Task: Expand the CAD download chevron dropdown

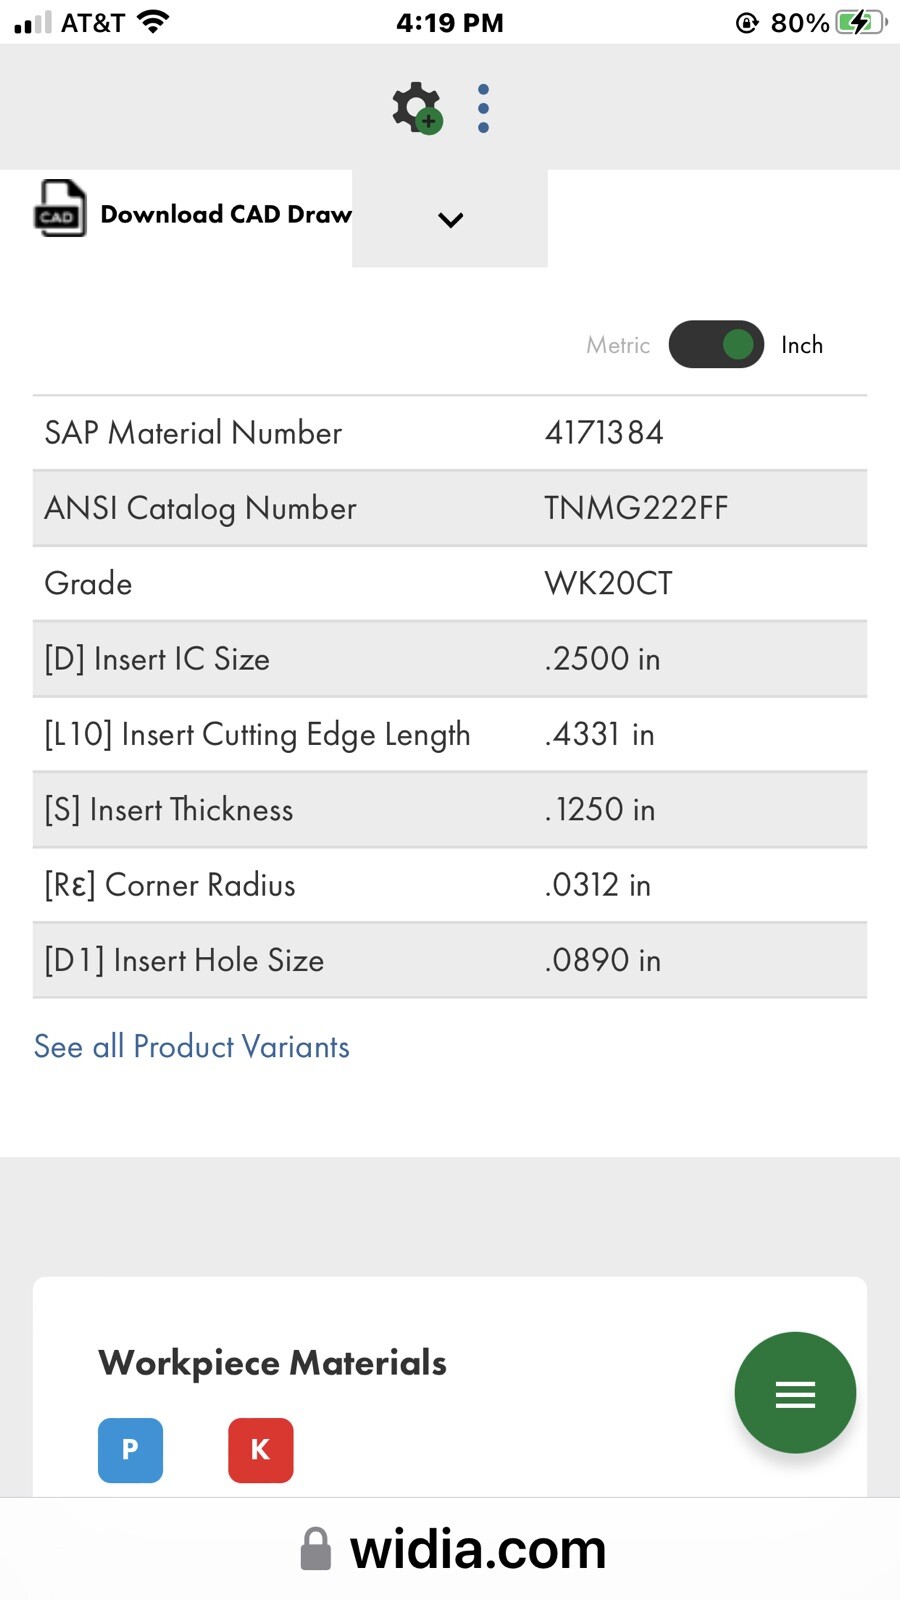Action: coord(450,219)
